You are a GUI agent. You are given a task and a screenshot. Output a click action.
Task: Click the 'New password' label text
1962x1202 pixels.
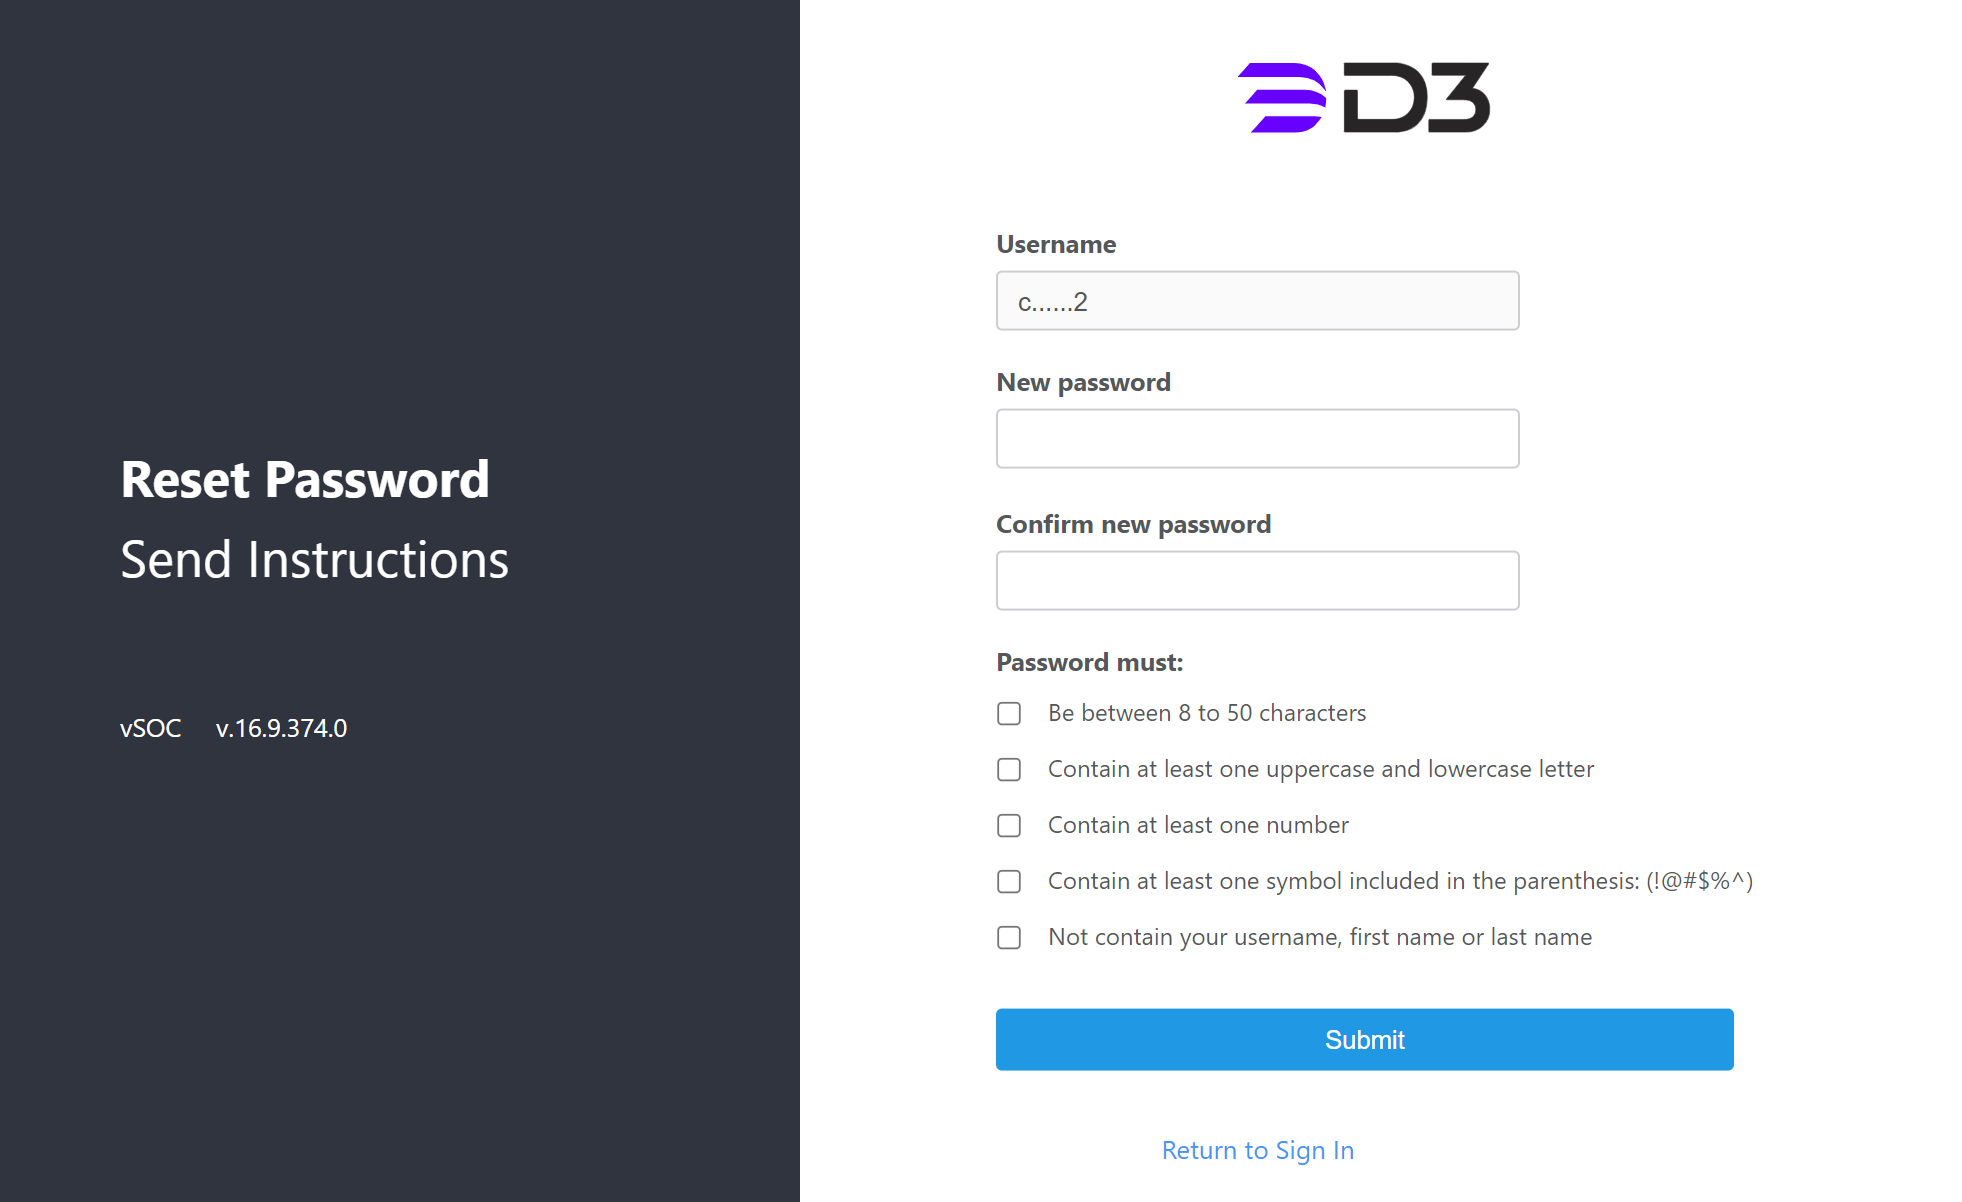pos(1083,382)
